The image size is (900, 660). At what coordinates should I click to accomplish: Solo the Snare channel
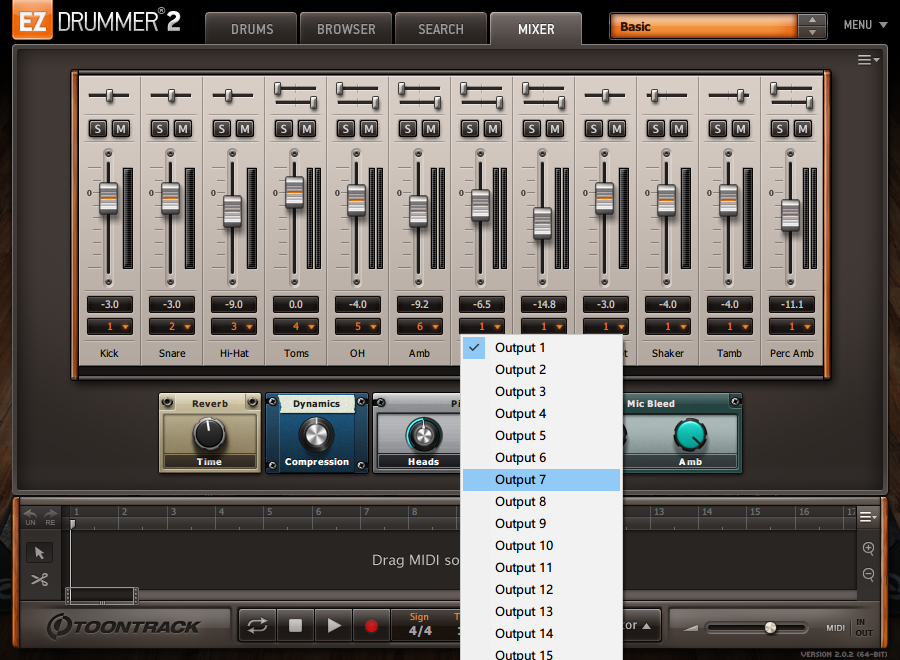(160, 129)
